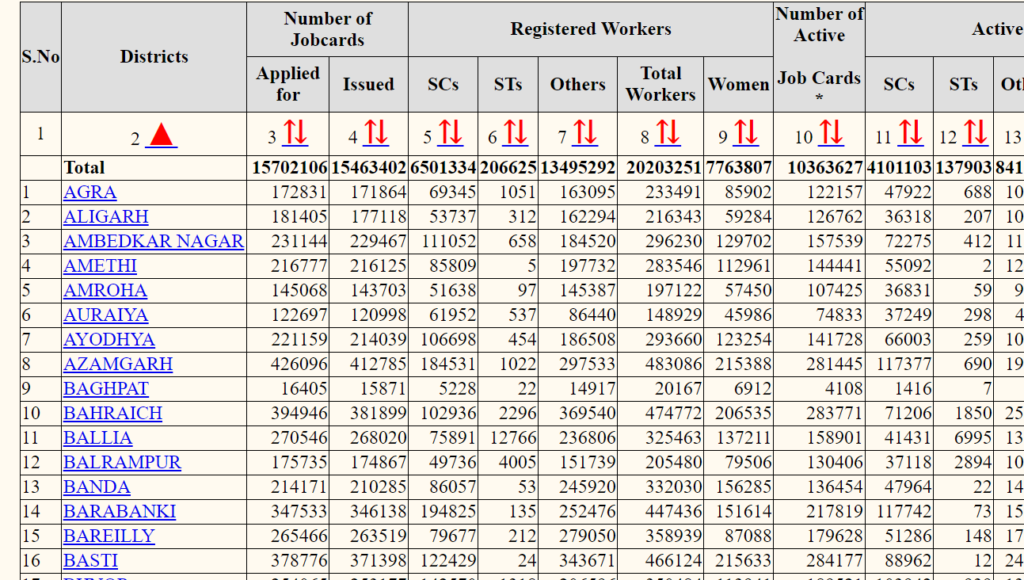Open BARABANKI district link

click(x=120, y=511)
